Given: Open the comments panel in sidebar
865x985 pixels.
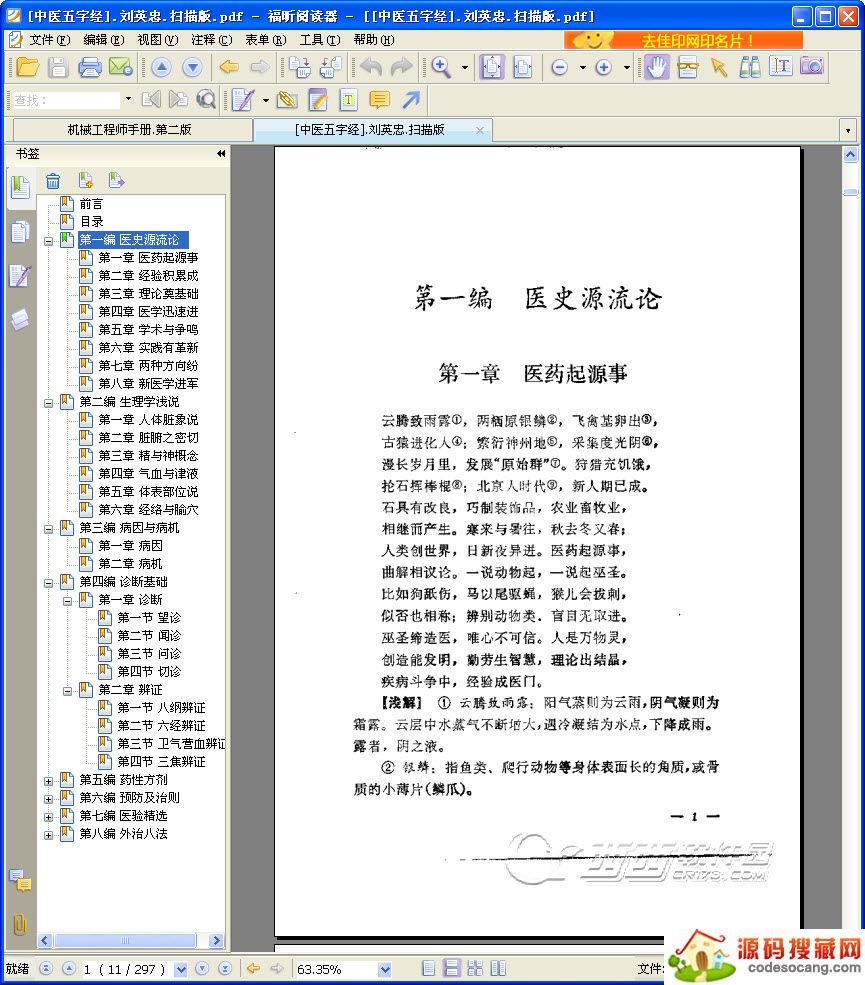Looking at the screenshot, I should (x=20, y=881).
